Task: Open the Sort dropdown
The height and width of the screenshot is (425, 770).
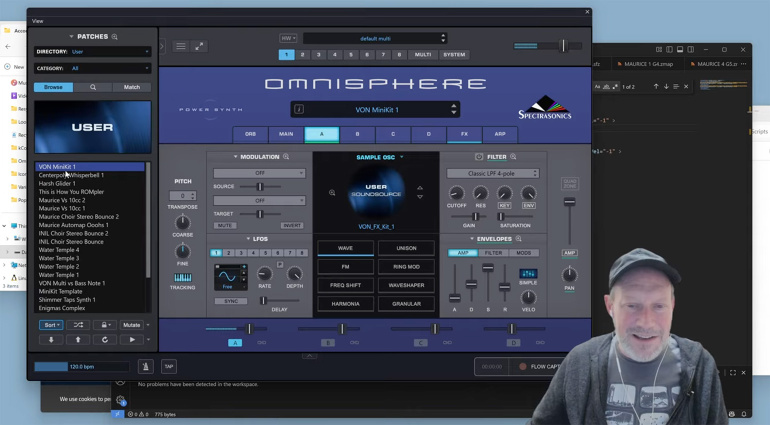Action: pos(51,325)
